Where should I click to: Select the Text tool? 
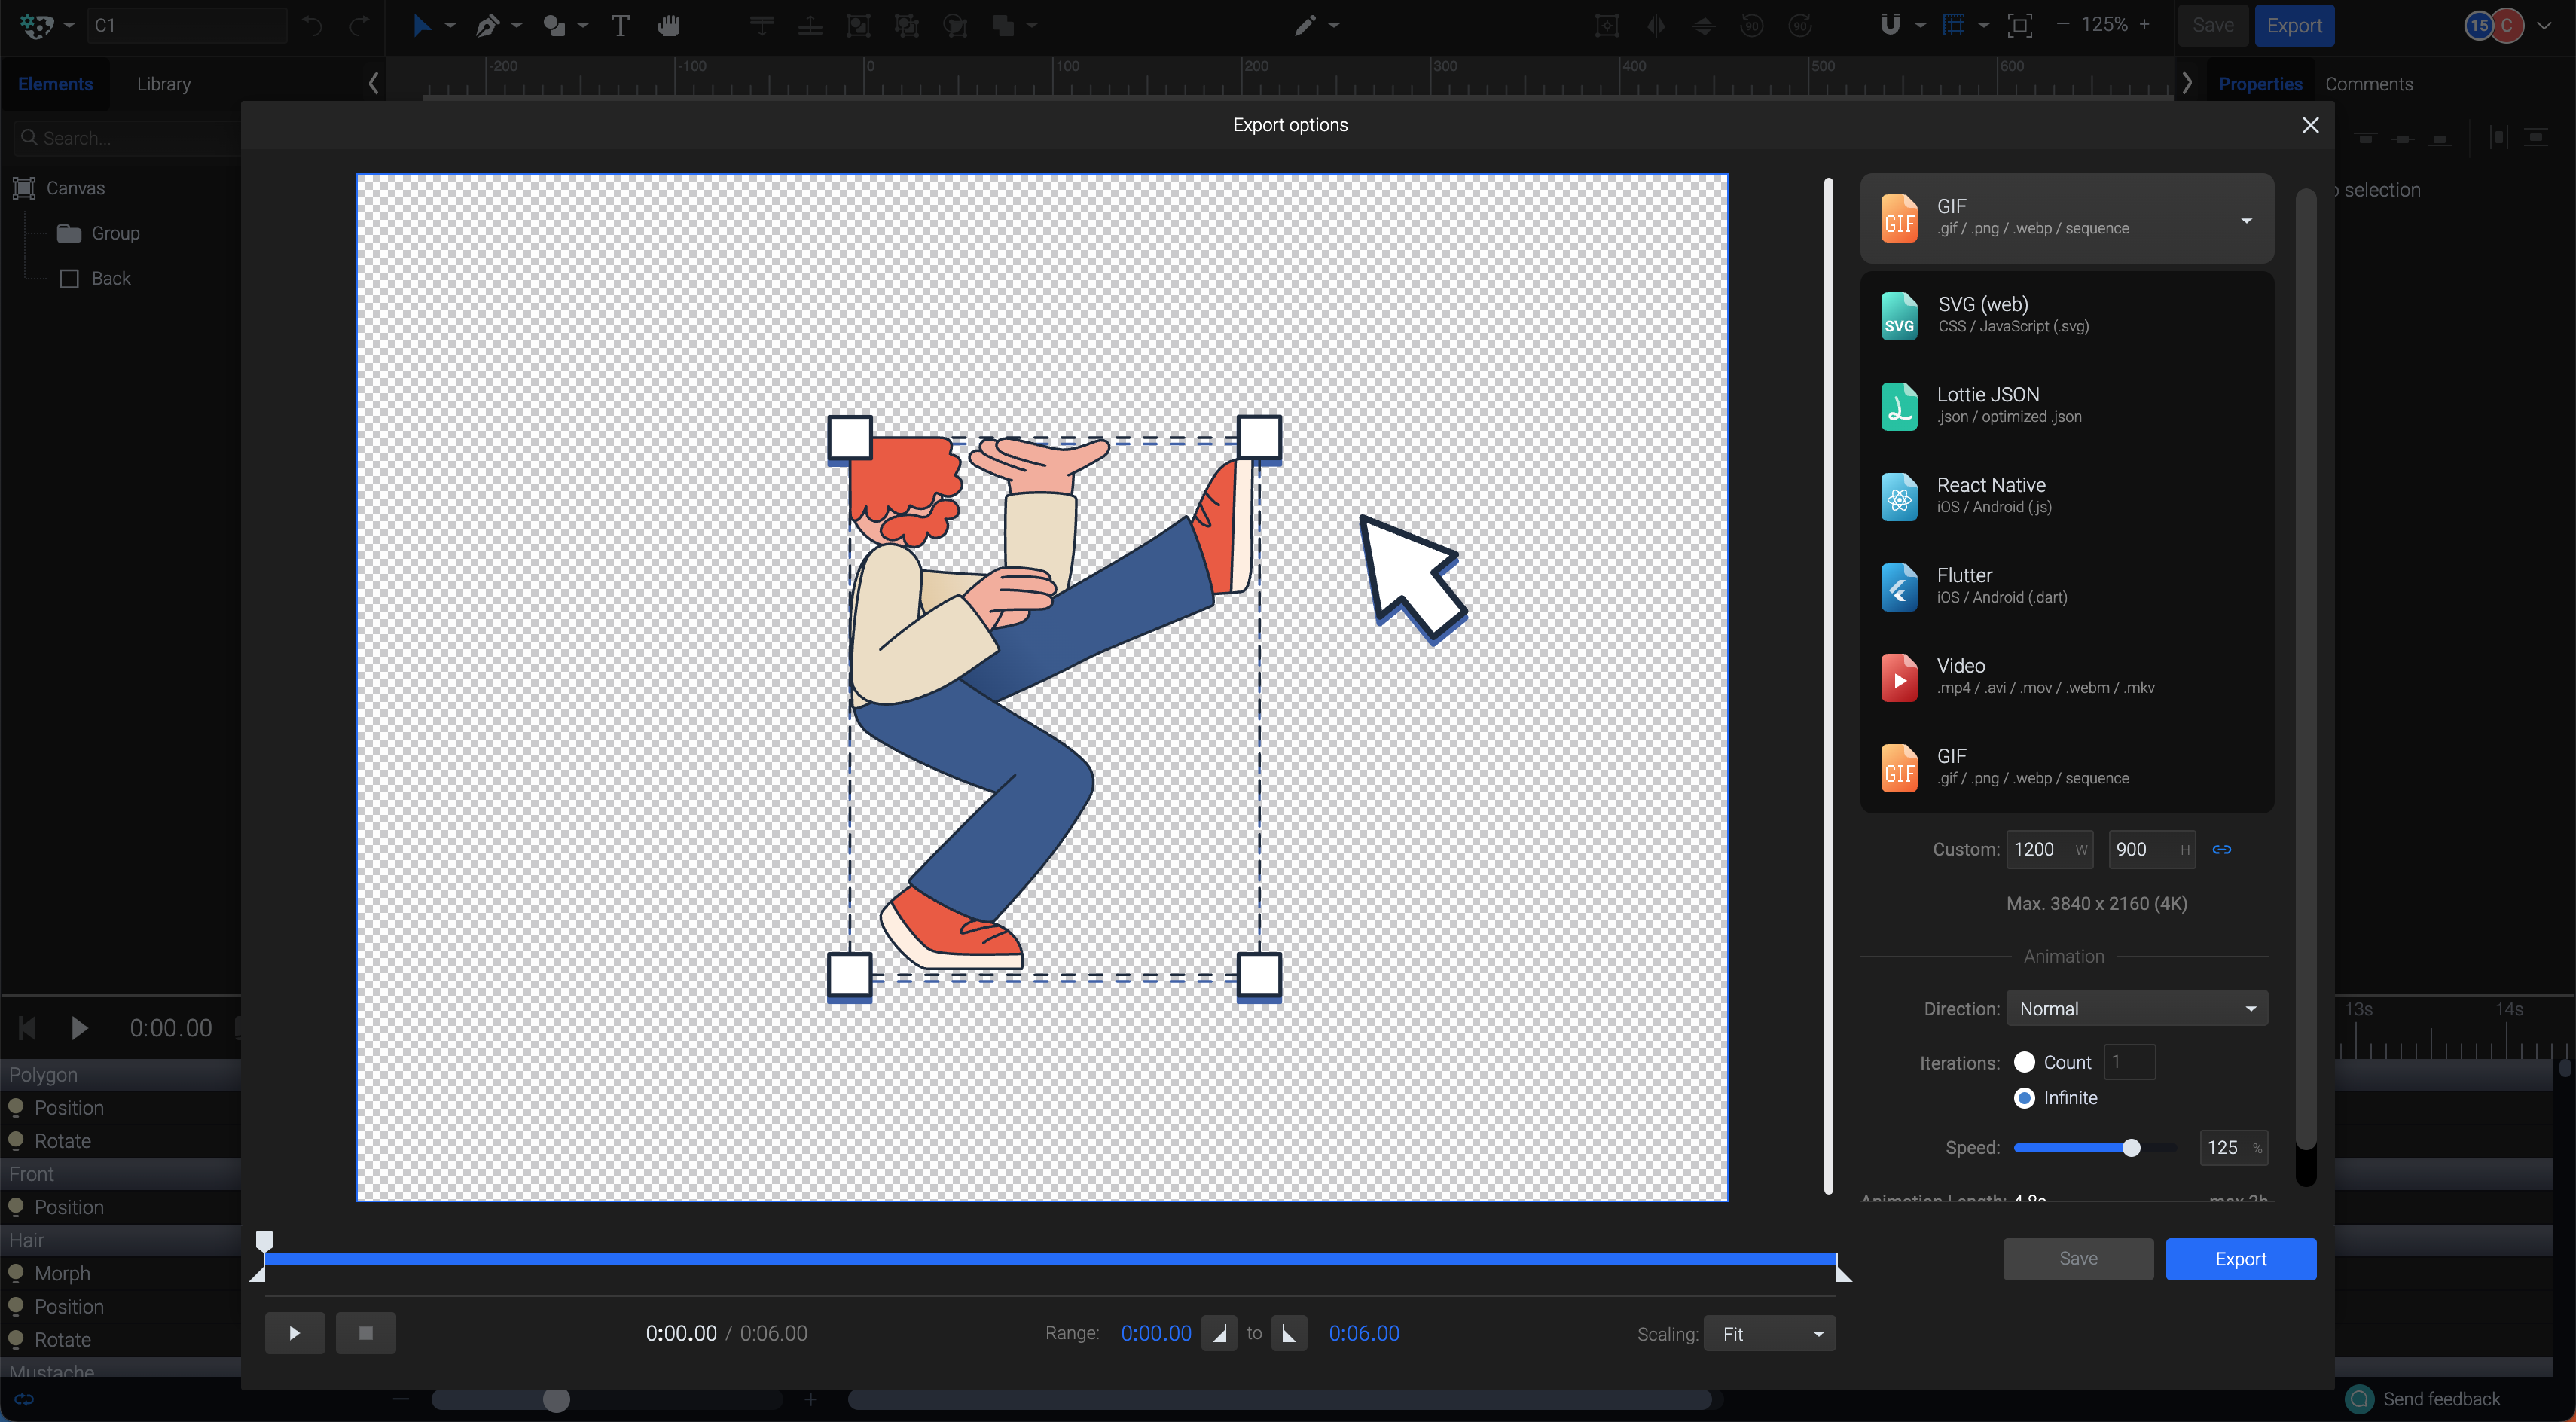click(x=620, y=25)
